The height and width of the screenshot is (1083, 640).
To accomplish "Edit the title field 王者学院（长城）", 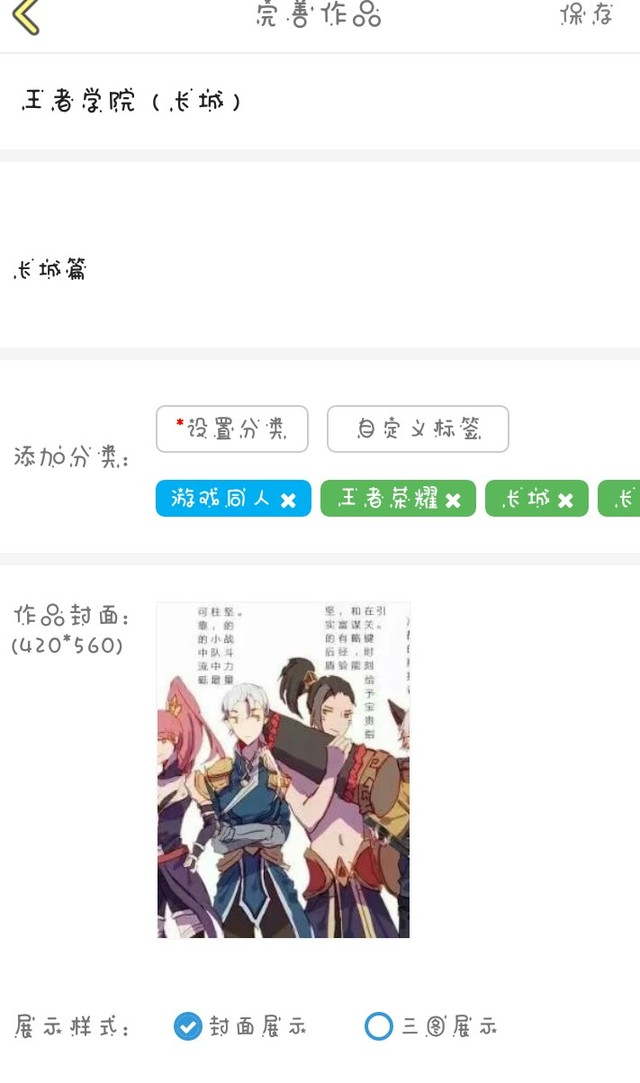I will [320, 102].
